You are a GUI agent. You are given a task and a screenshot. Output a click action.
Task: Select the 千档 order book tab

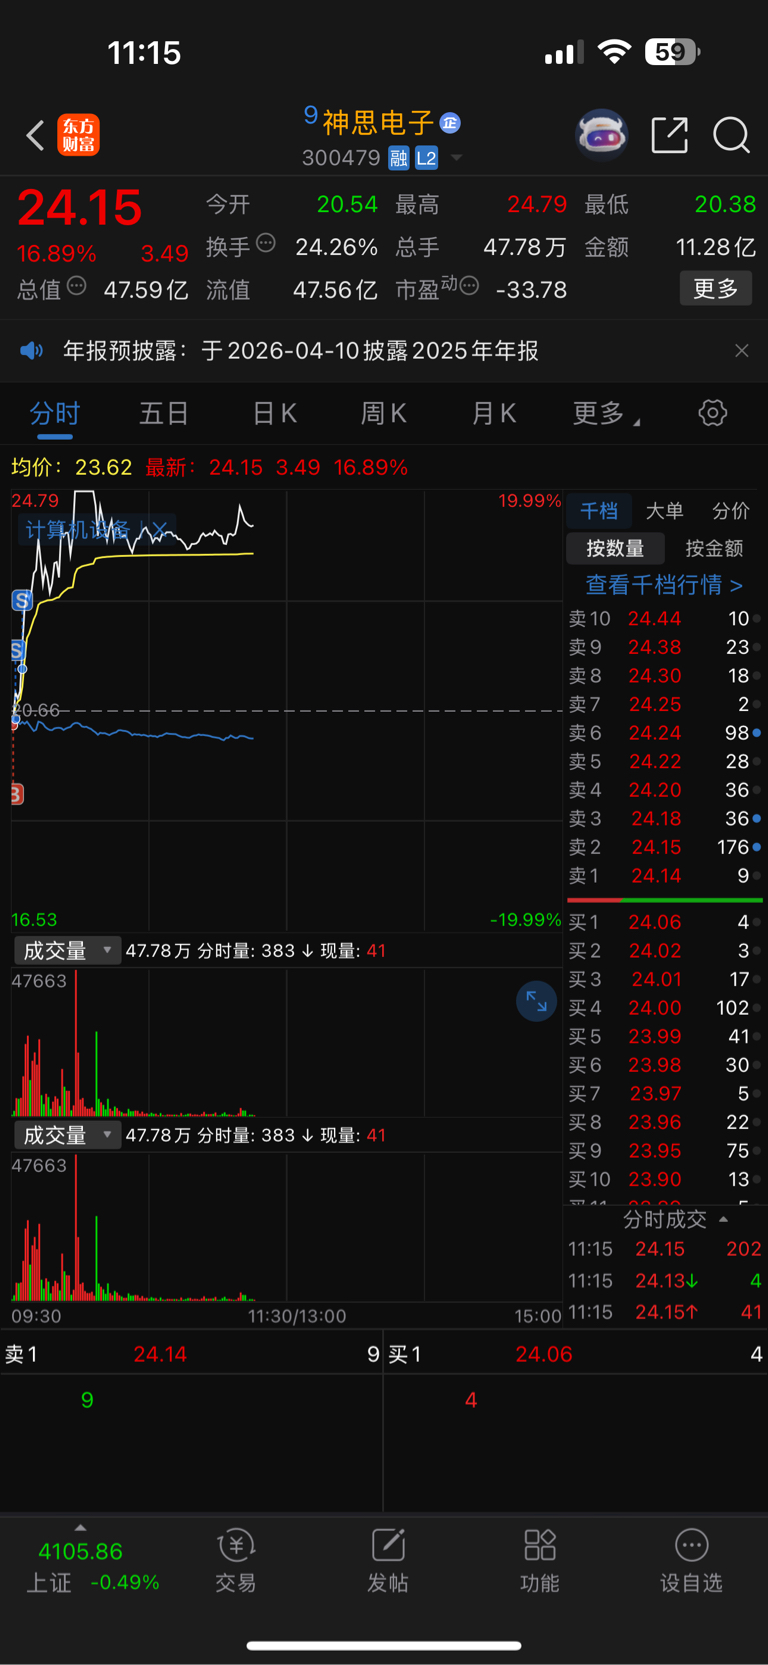pos(599,511)
